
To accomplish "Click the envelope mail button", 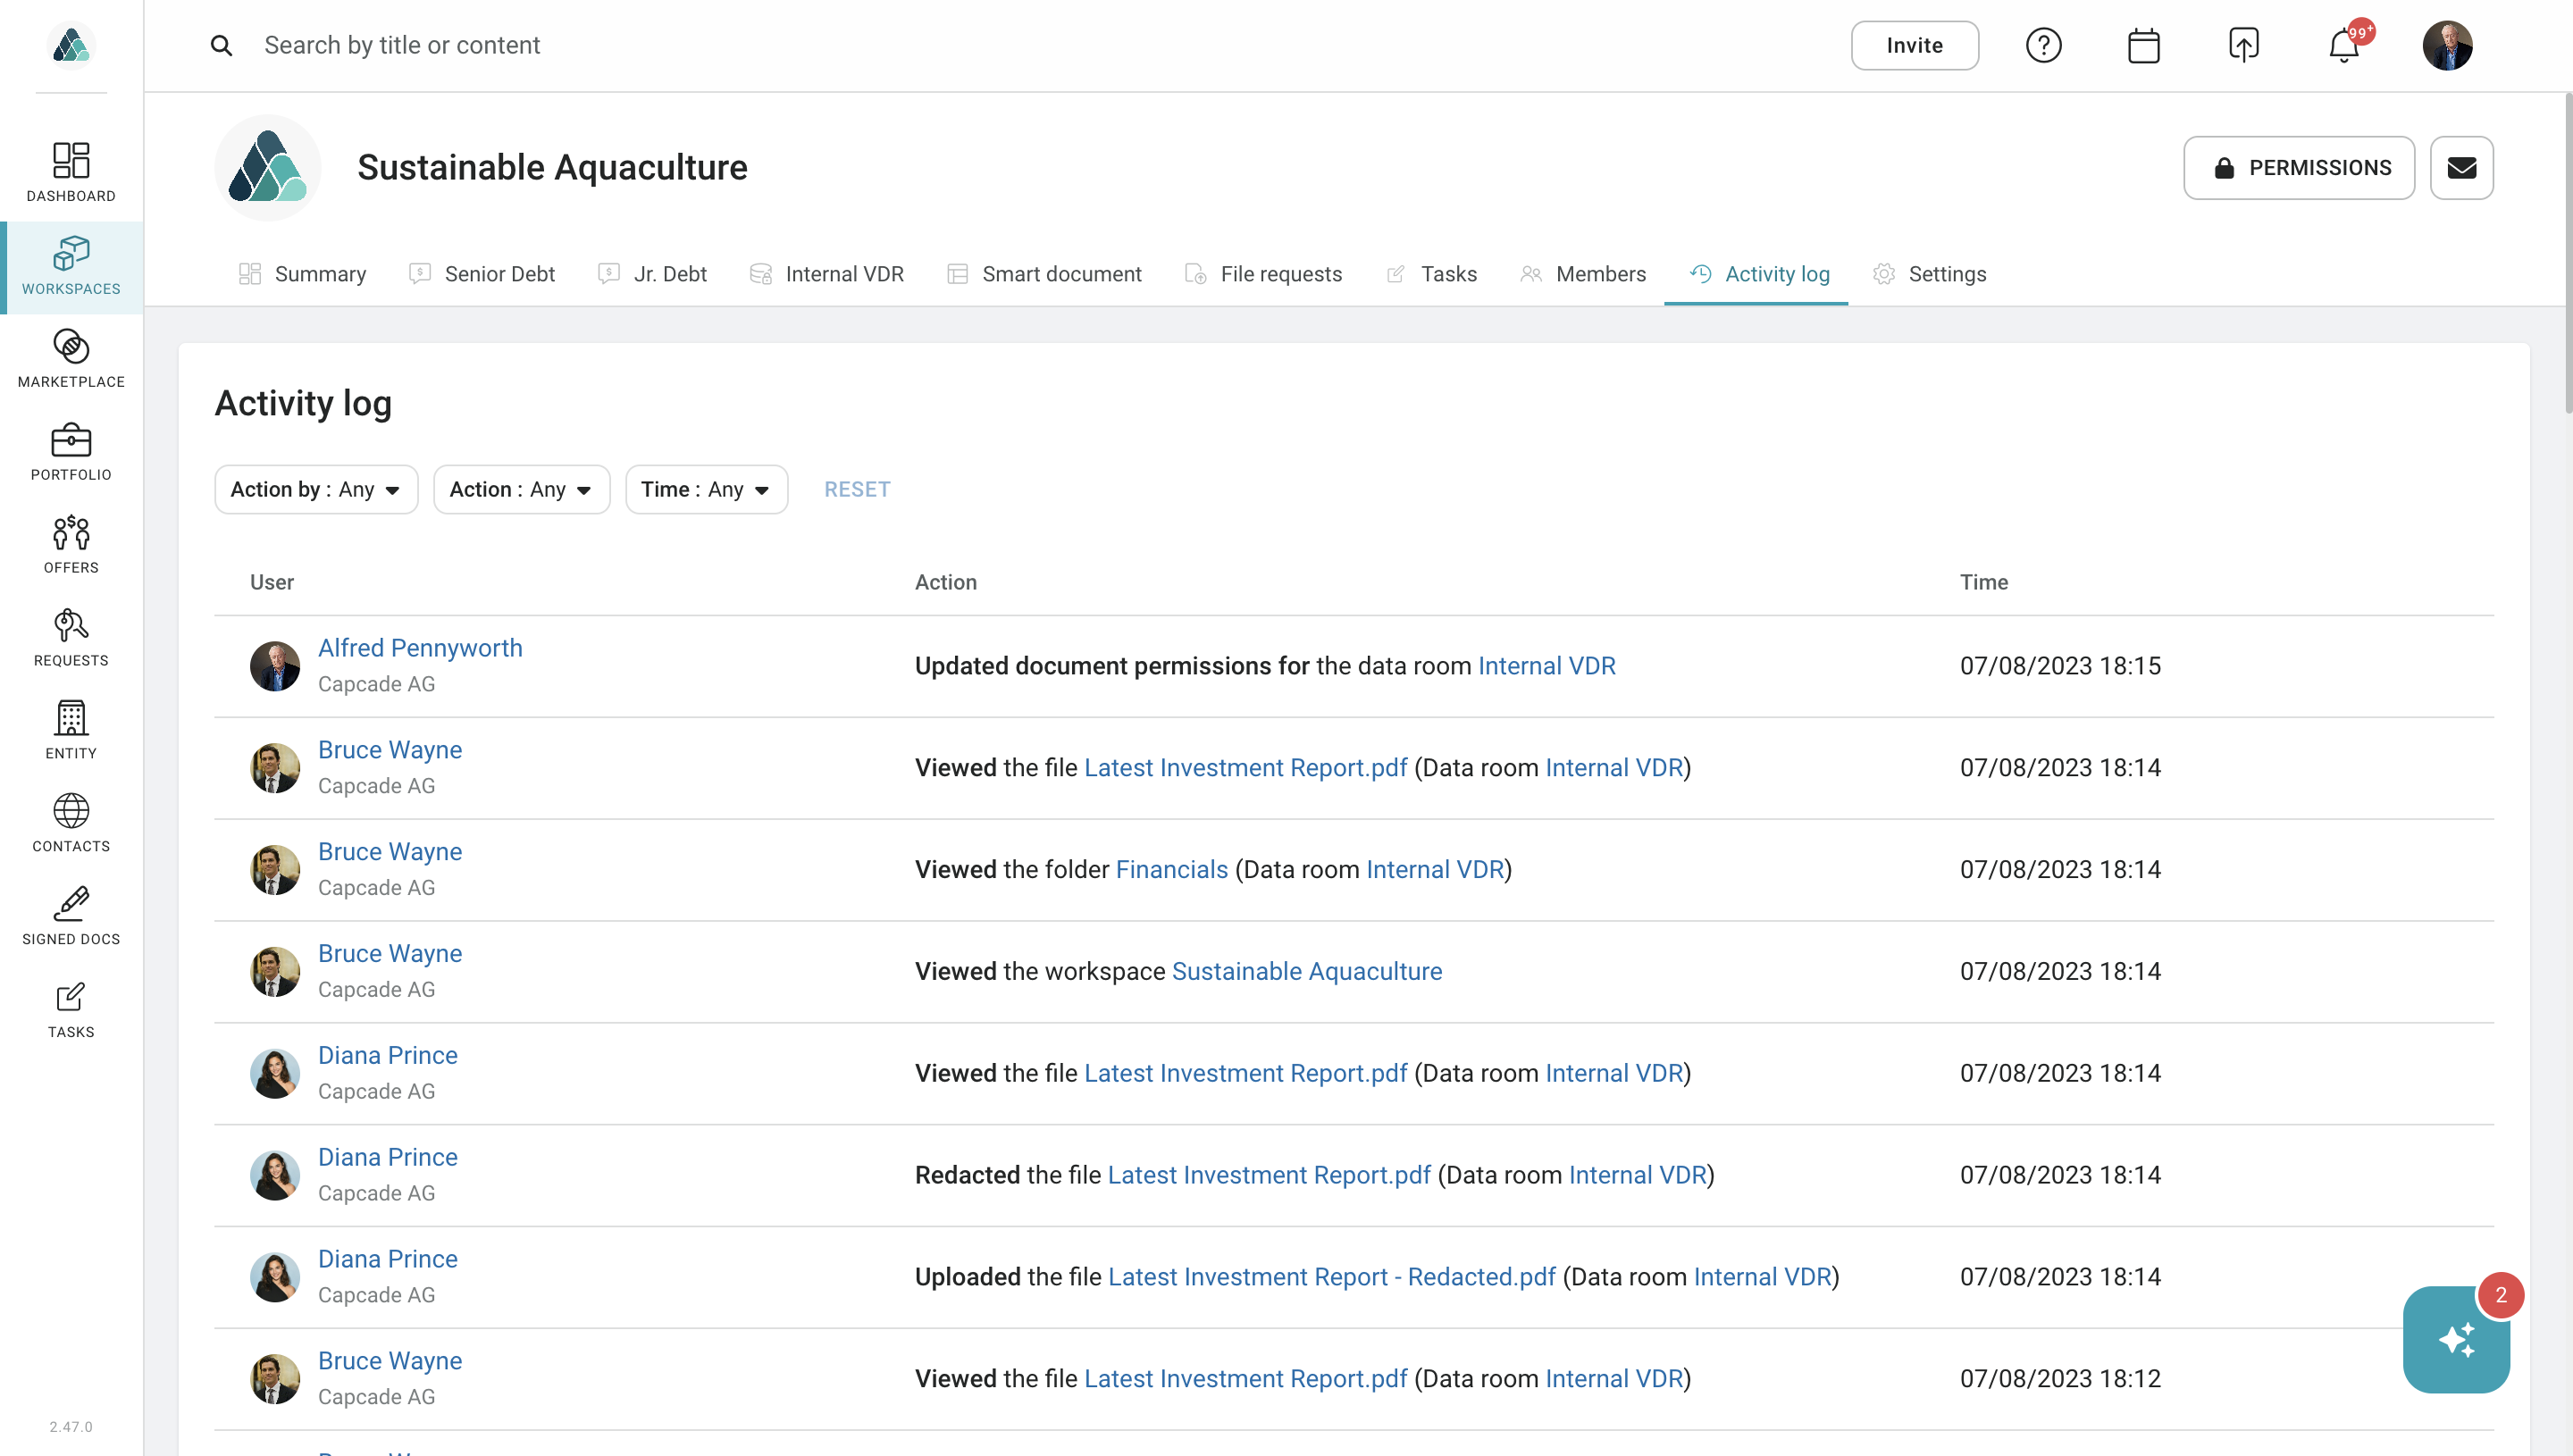I will coord(2461,168).
